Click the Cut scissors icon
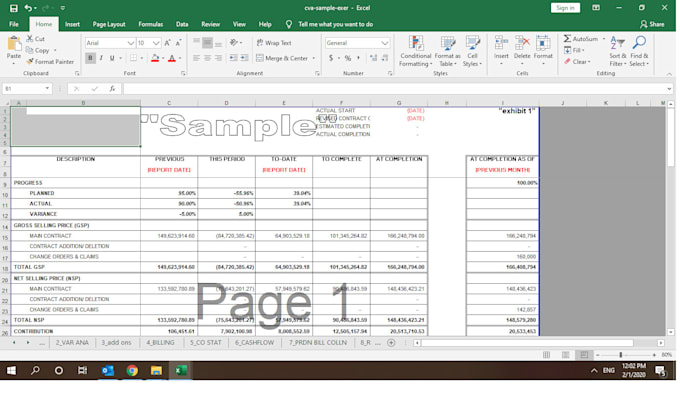 tap(29, 39)
